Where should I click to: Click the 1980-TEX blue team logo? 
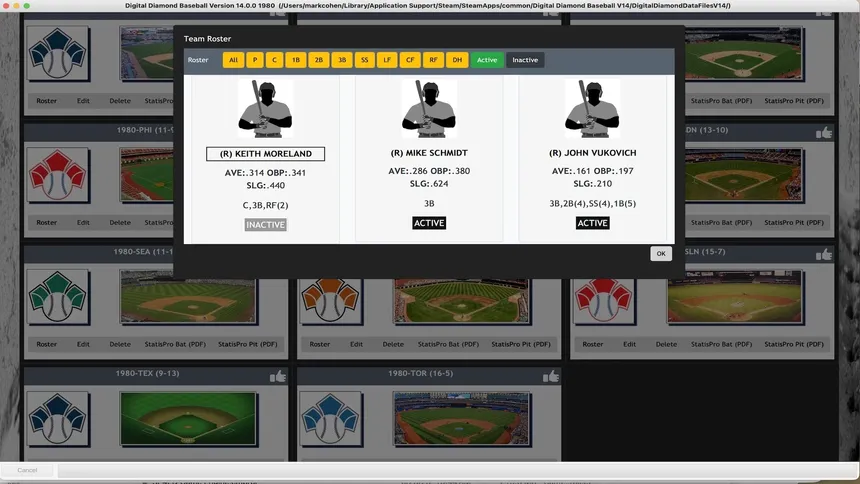58,419
